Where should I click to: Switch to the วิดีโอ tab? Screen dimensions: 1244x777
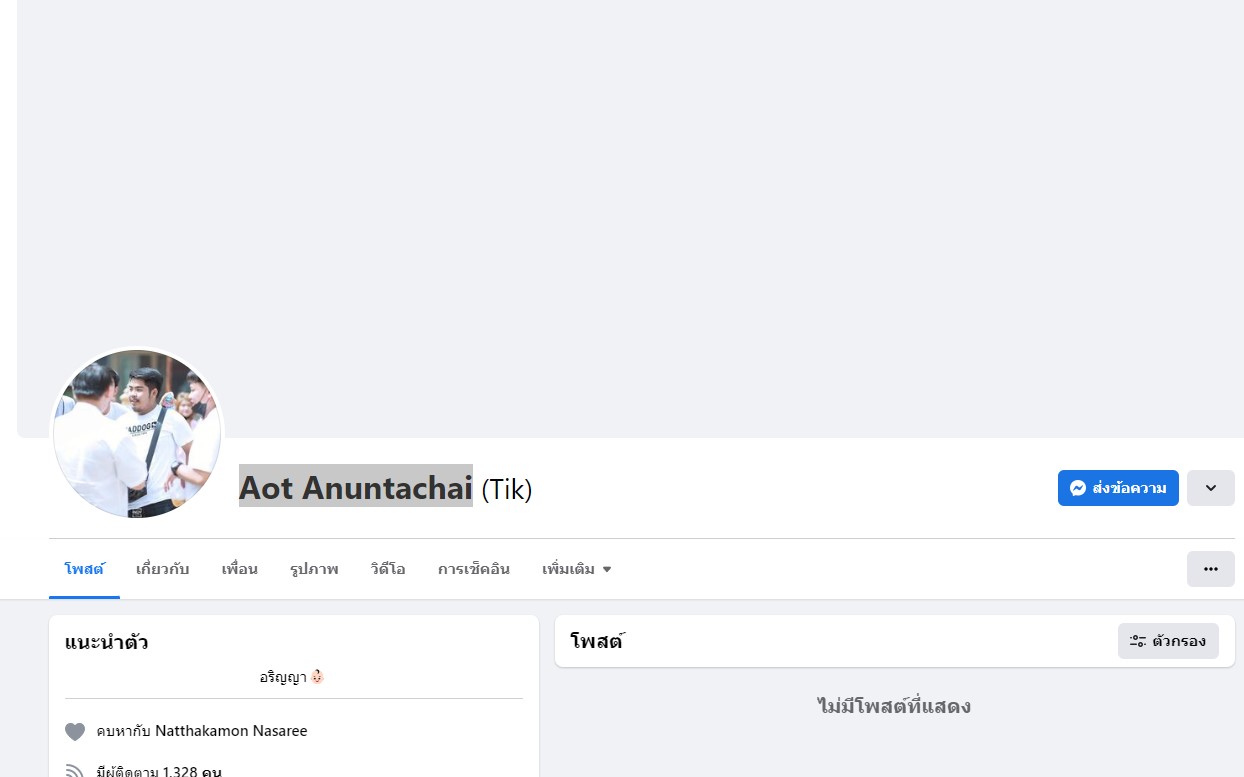click(388, 569)
